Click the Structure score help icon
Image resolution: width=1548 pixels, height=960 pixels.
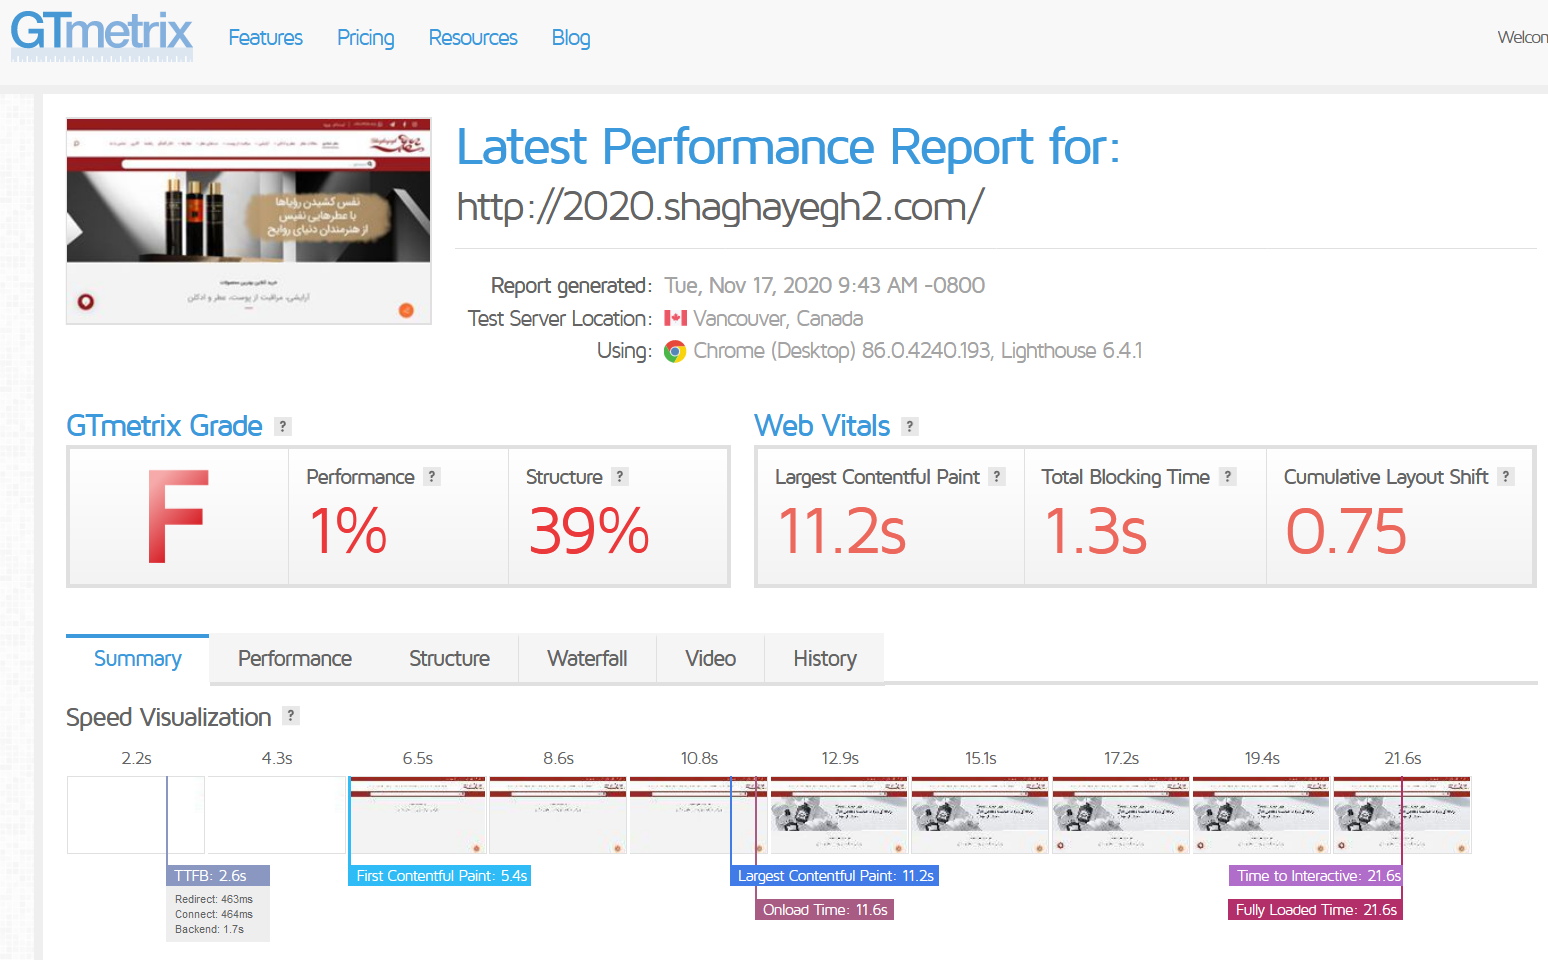(x=620, y=476)
